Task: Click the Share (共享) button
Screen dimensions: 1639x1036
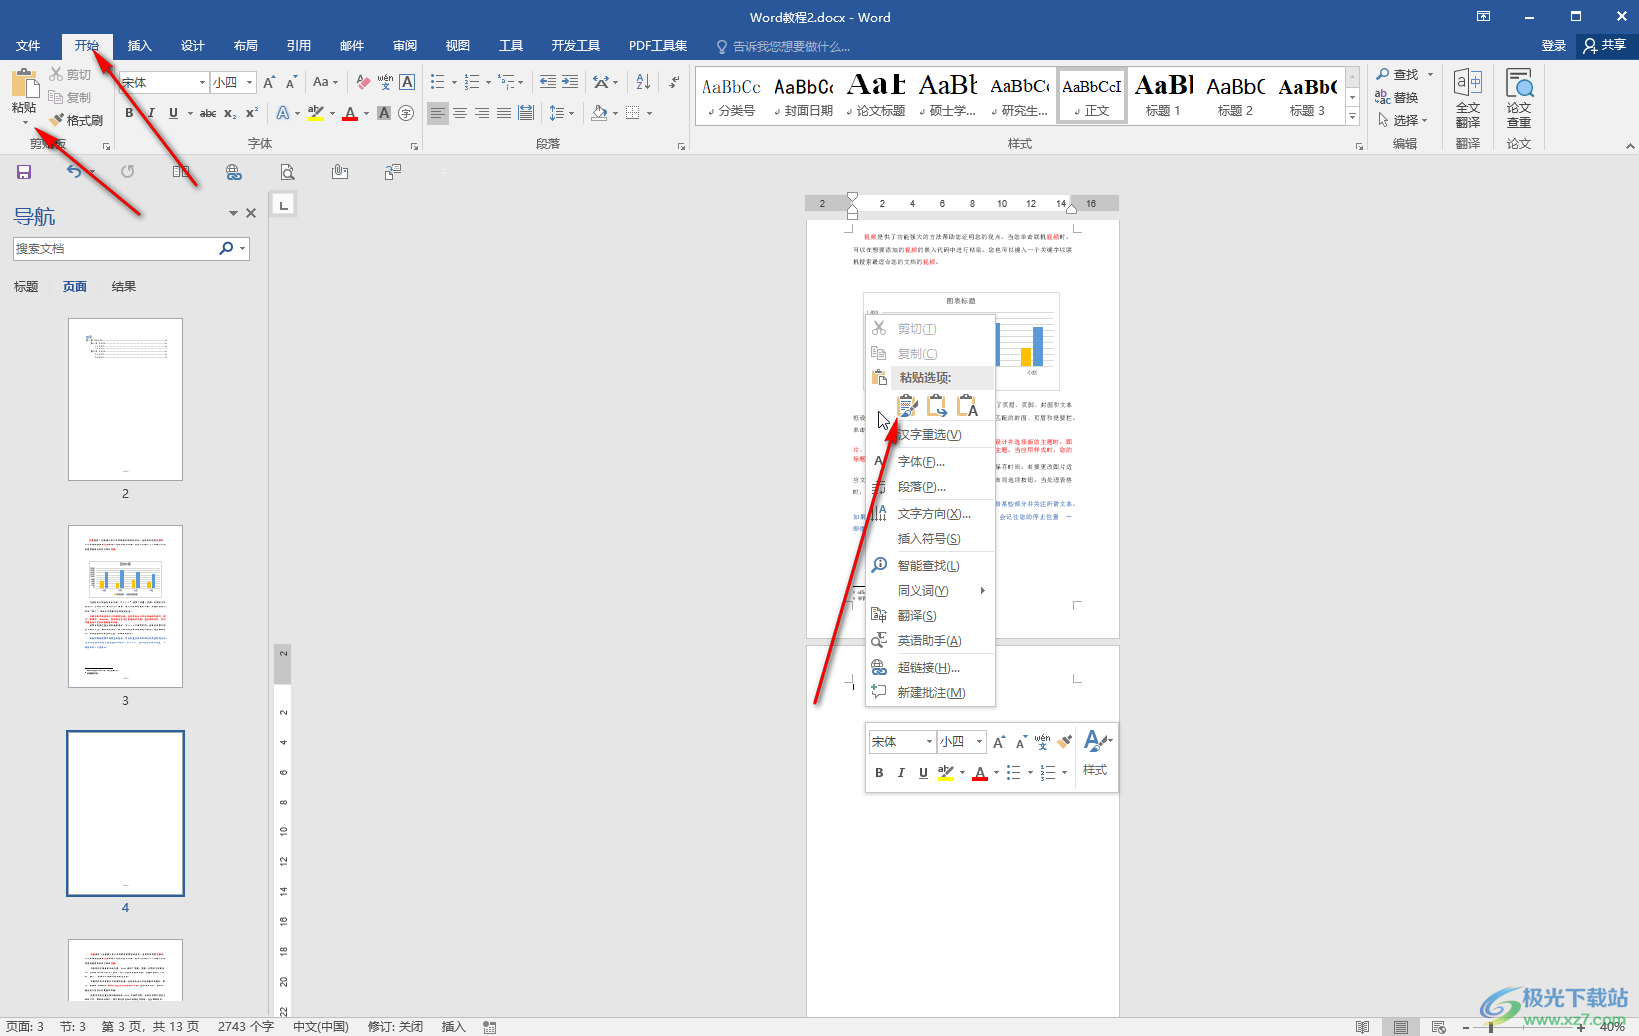Action: pyautogui.click(x=1605, y=45)
